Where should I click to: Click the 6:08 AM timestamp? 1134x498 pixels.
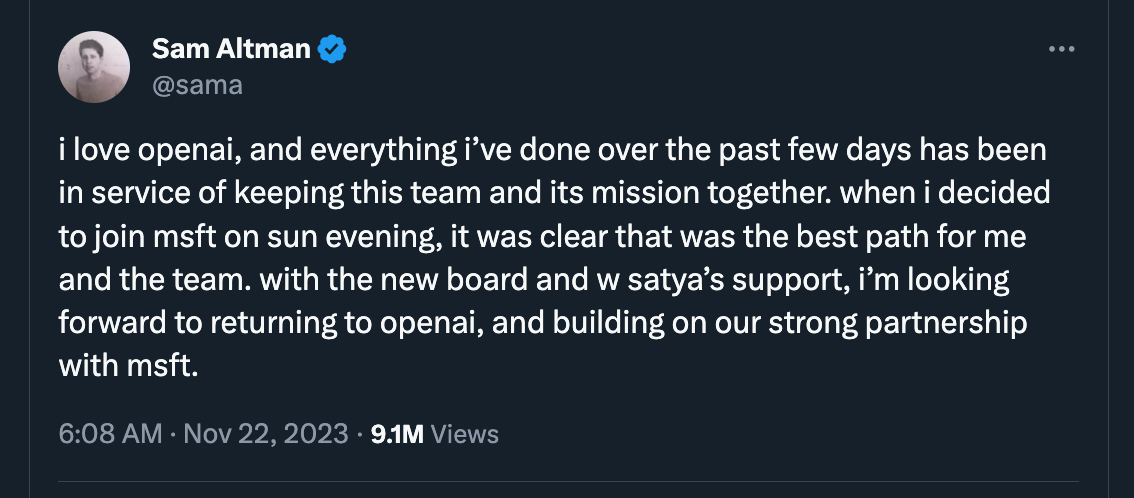tap(110, 434)
